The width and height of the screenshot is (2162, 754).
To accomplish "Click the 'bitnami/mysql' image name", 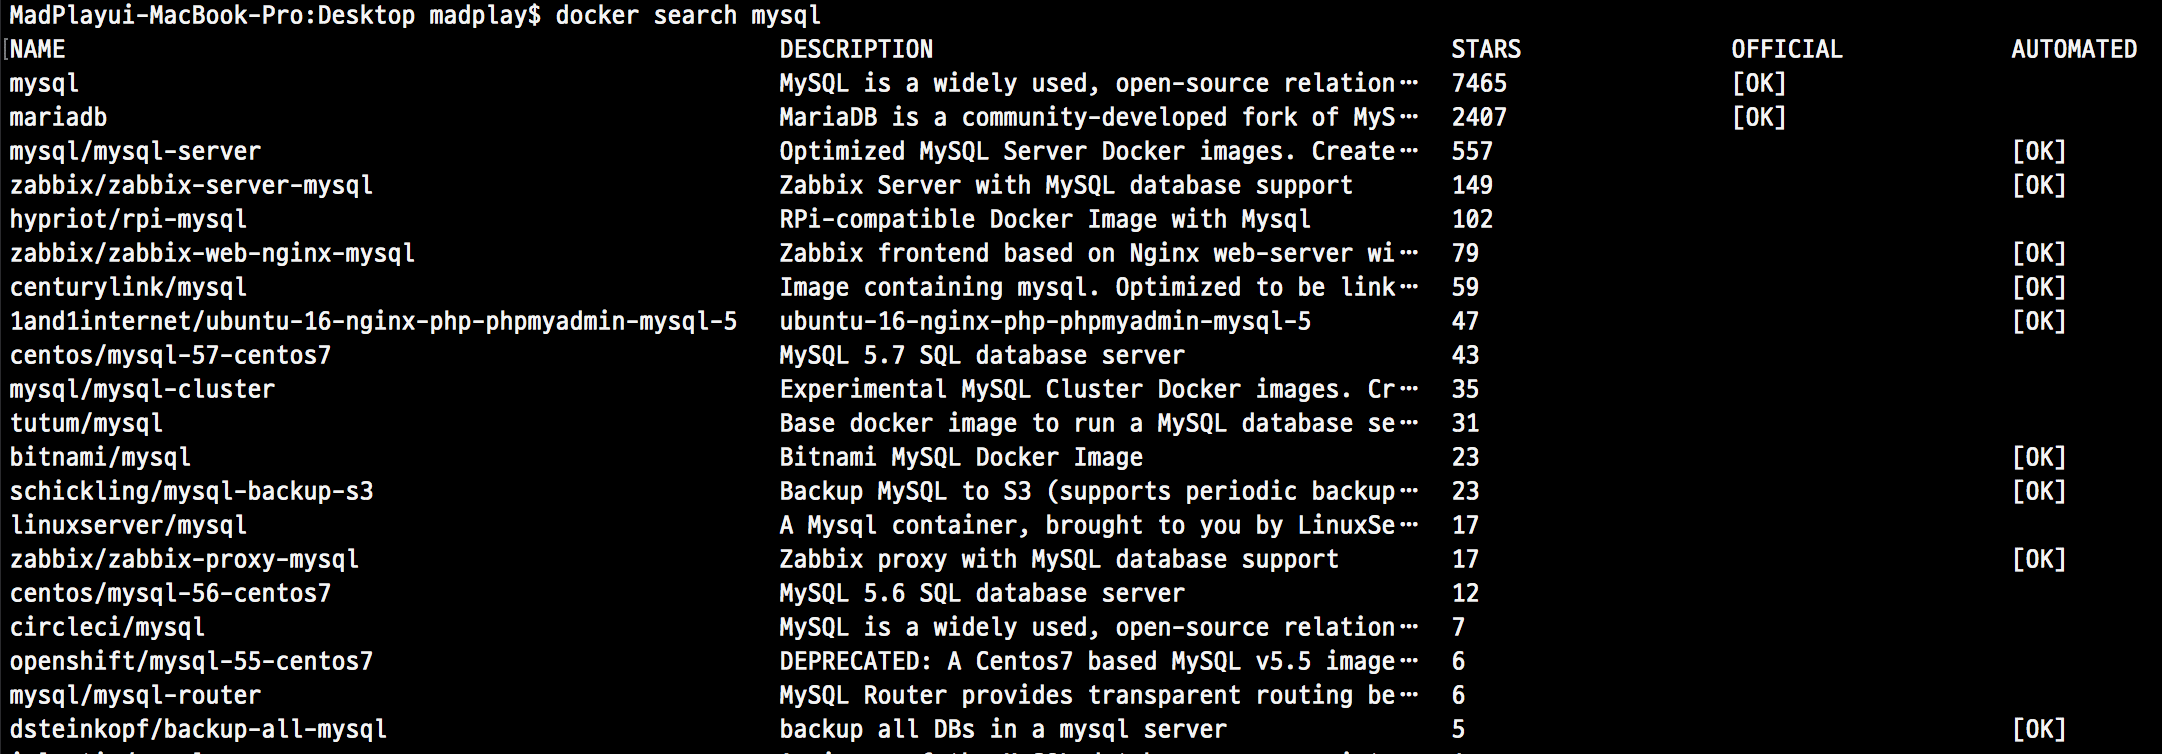I will click(100, 457).
